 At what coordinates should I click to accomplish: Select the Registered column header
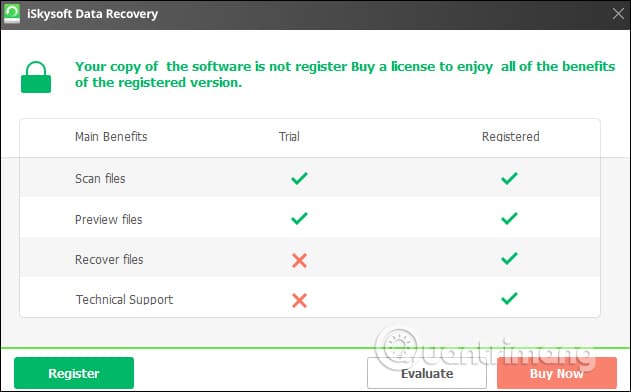coord(510,136)
